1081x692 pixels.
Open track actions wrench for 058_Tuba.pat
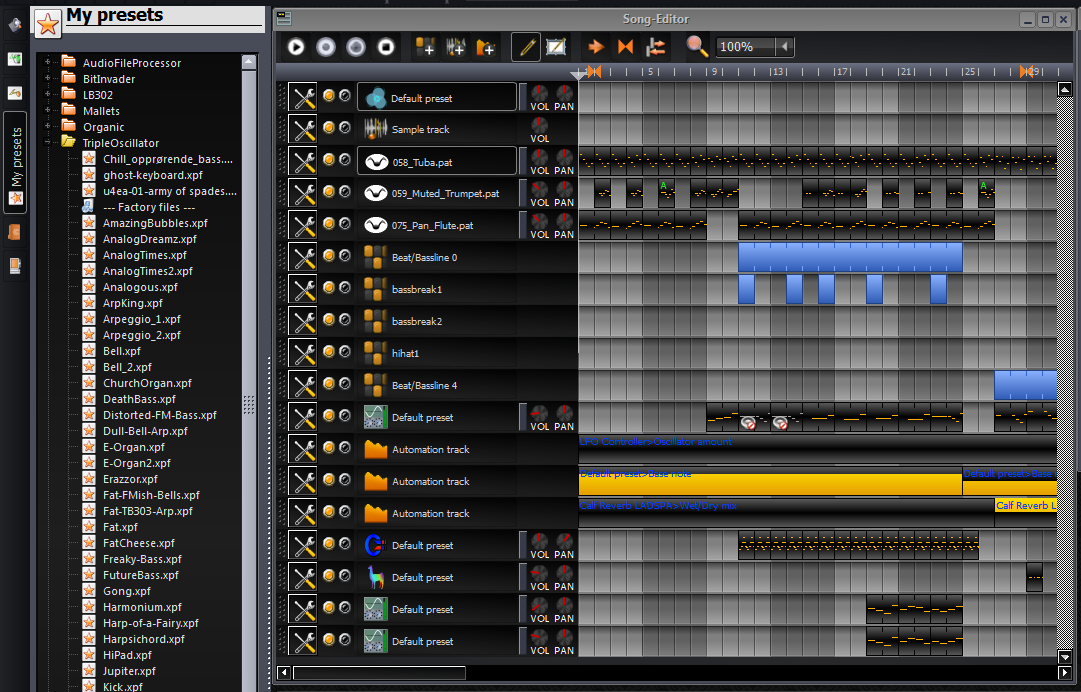point(303,161)
